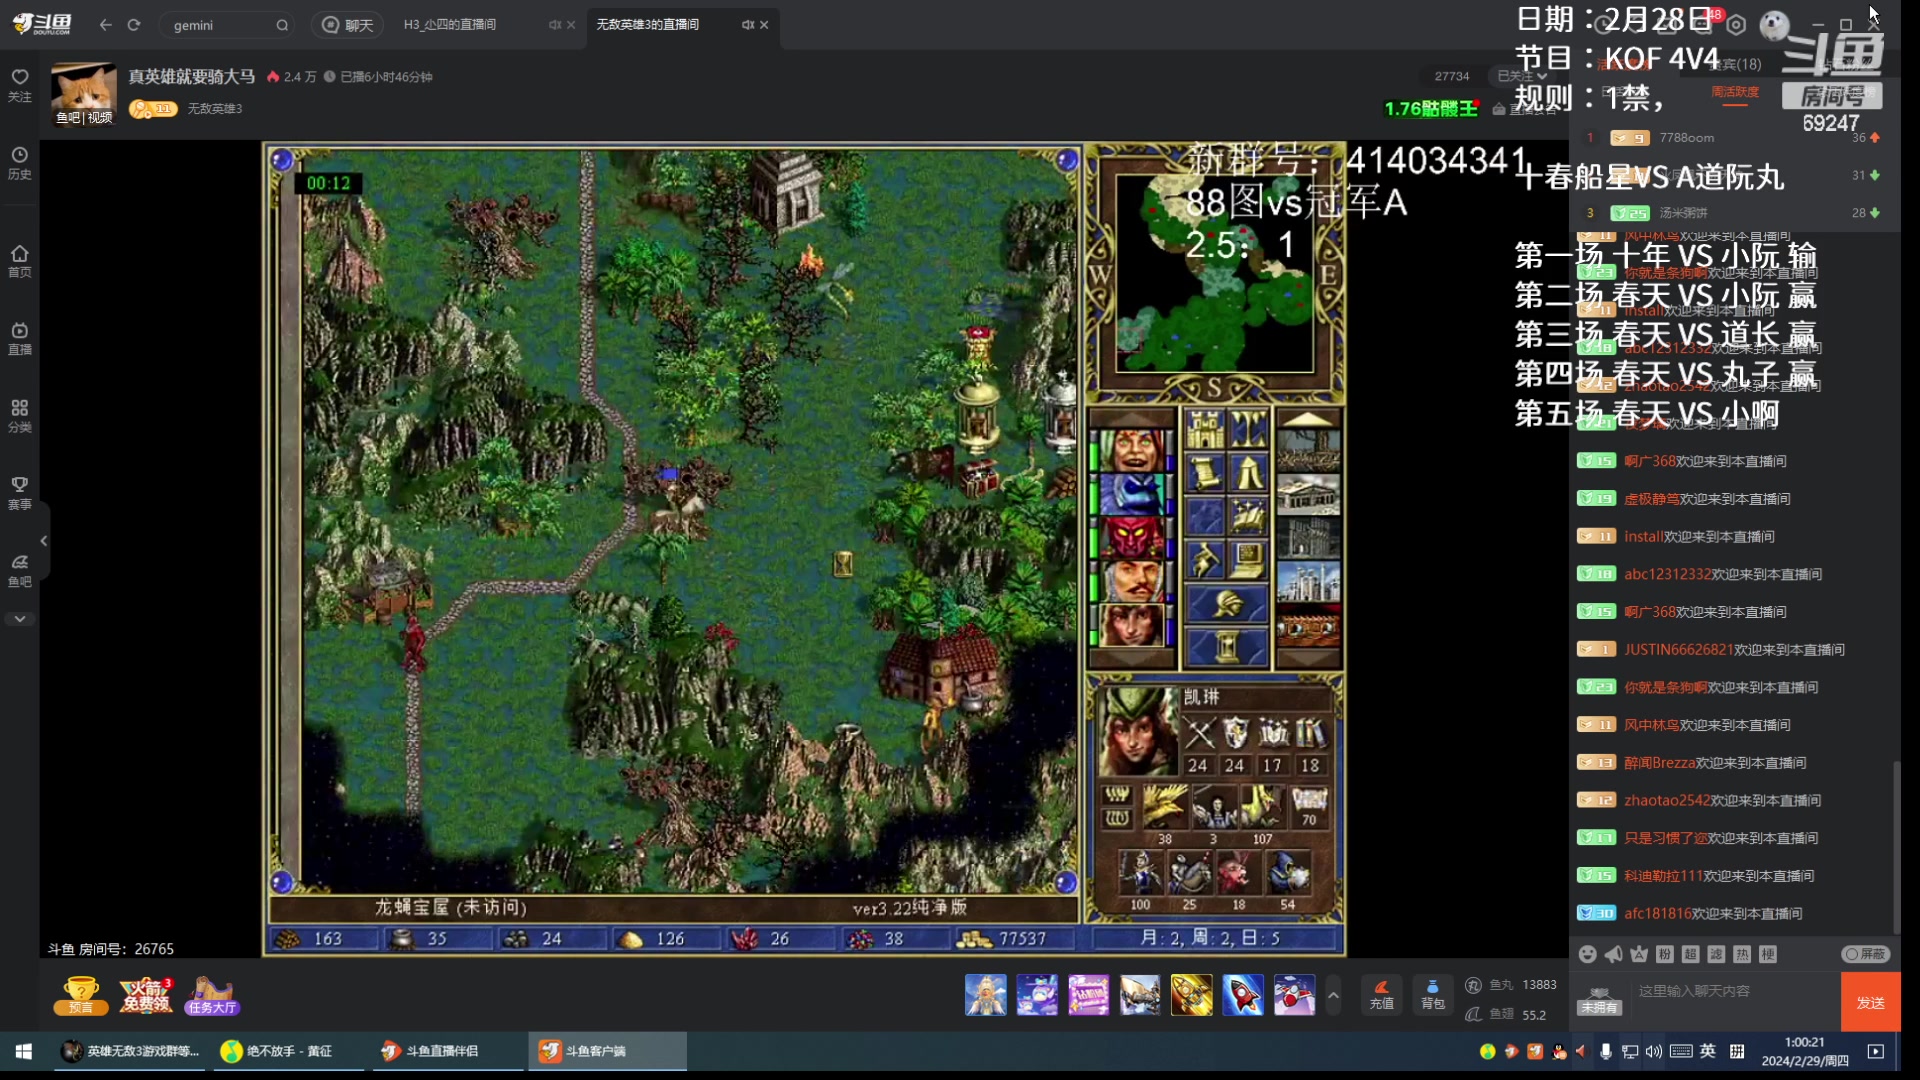1920x1080 pixels.
Task: Open Yuba (鱼吧) in the sidebar
Action: point(20,571)
